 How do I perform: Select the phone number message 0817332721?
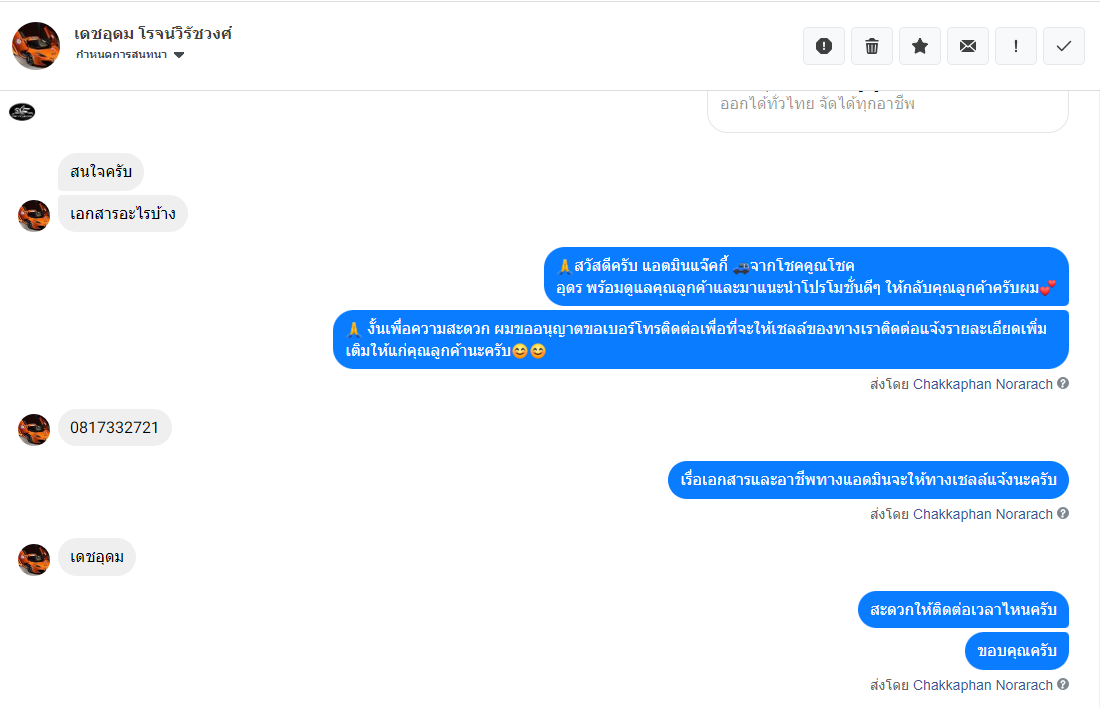click(114, 428)
